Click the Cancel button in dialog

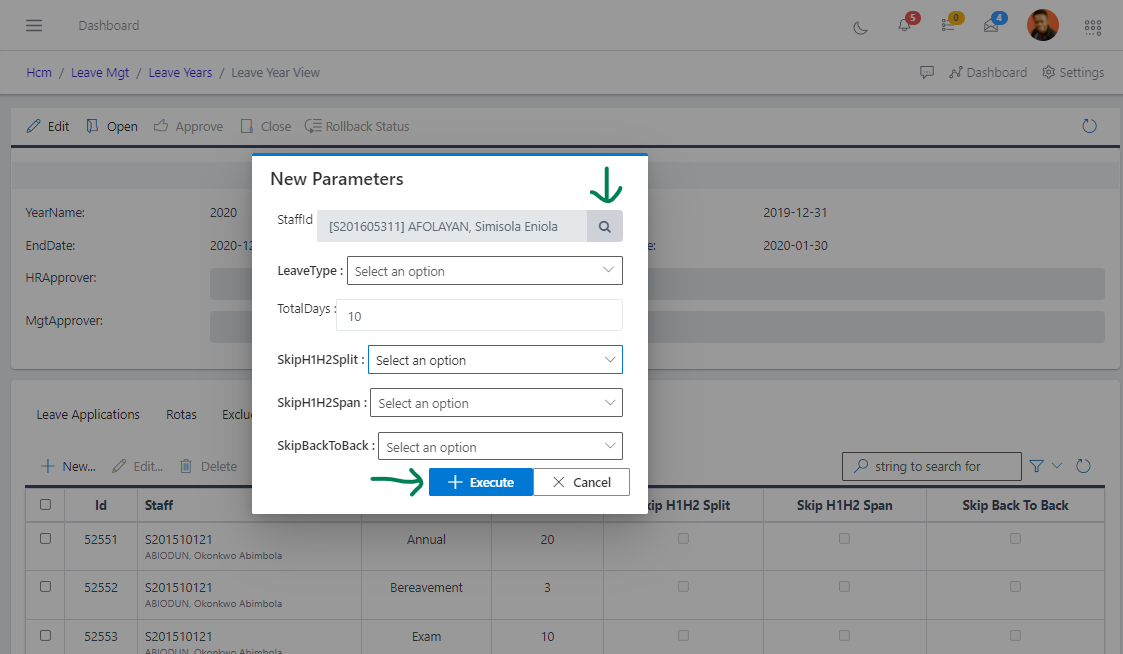581,482
